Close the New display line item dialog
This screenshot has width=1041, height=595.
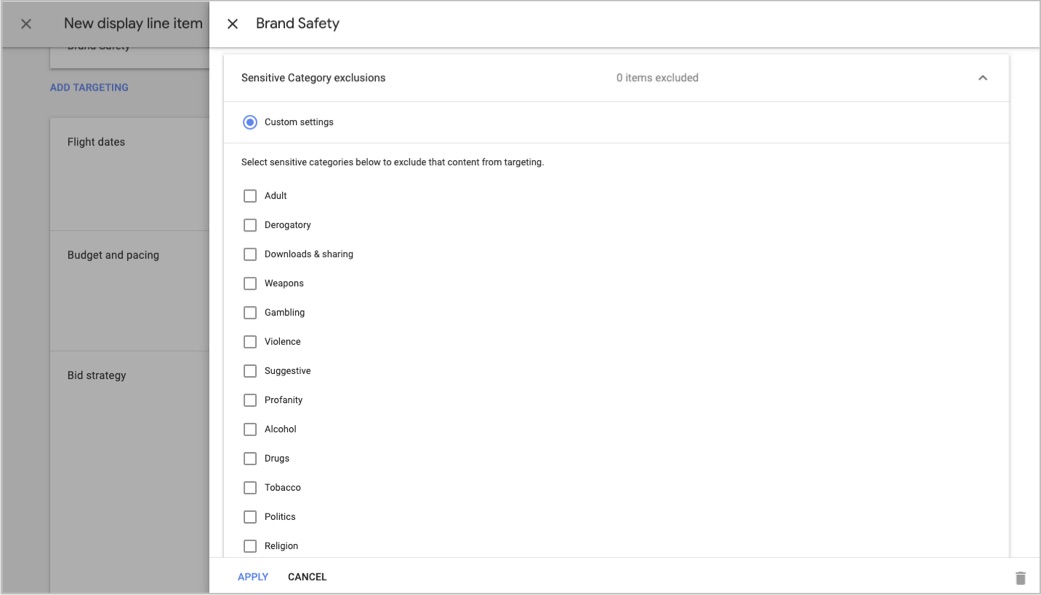[26, 24]
